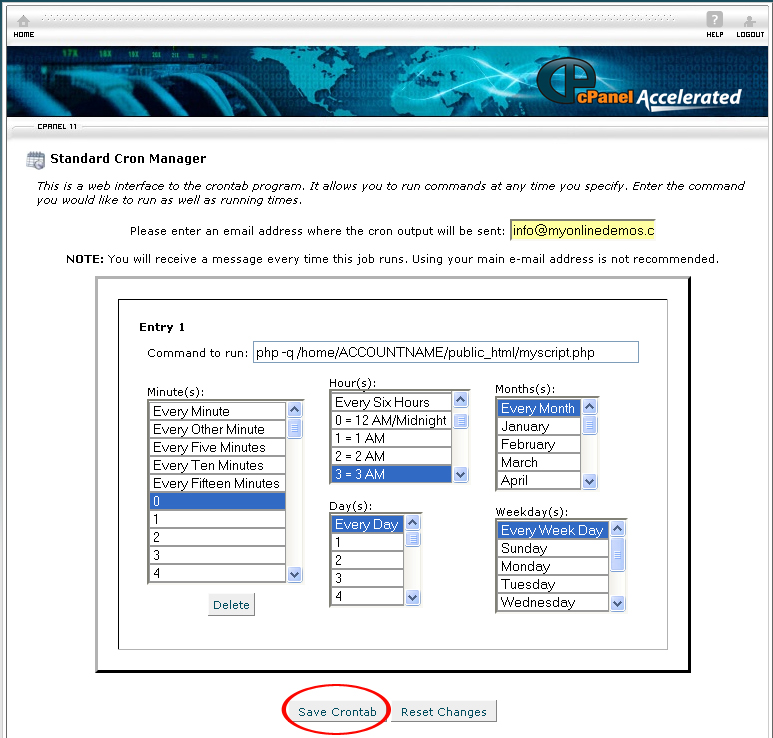Select minute 3 in Minutes list
Screen dimensions: 773x738
point(217,555)
